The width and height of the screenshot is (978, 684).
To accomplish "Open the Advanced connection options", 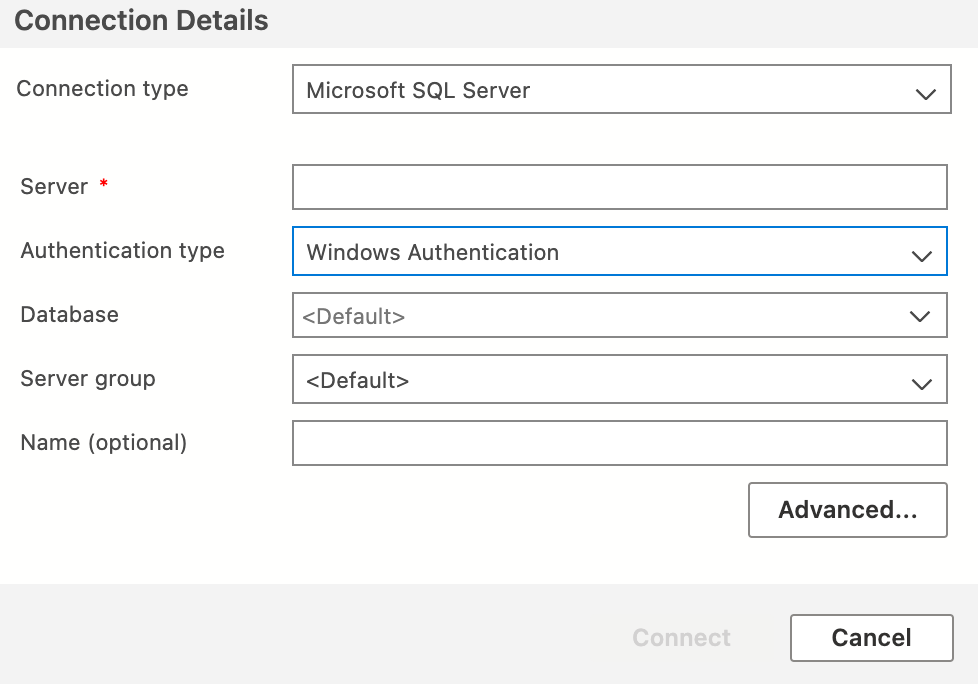I will [847, 509].
